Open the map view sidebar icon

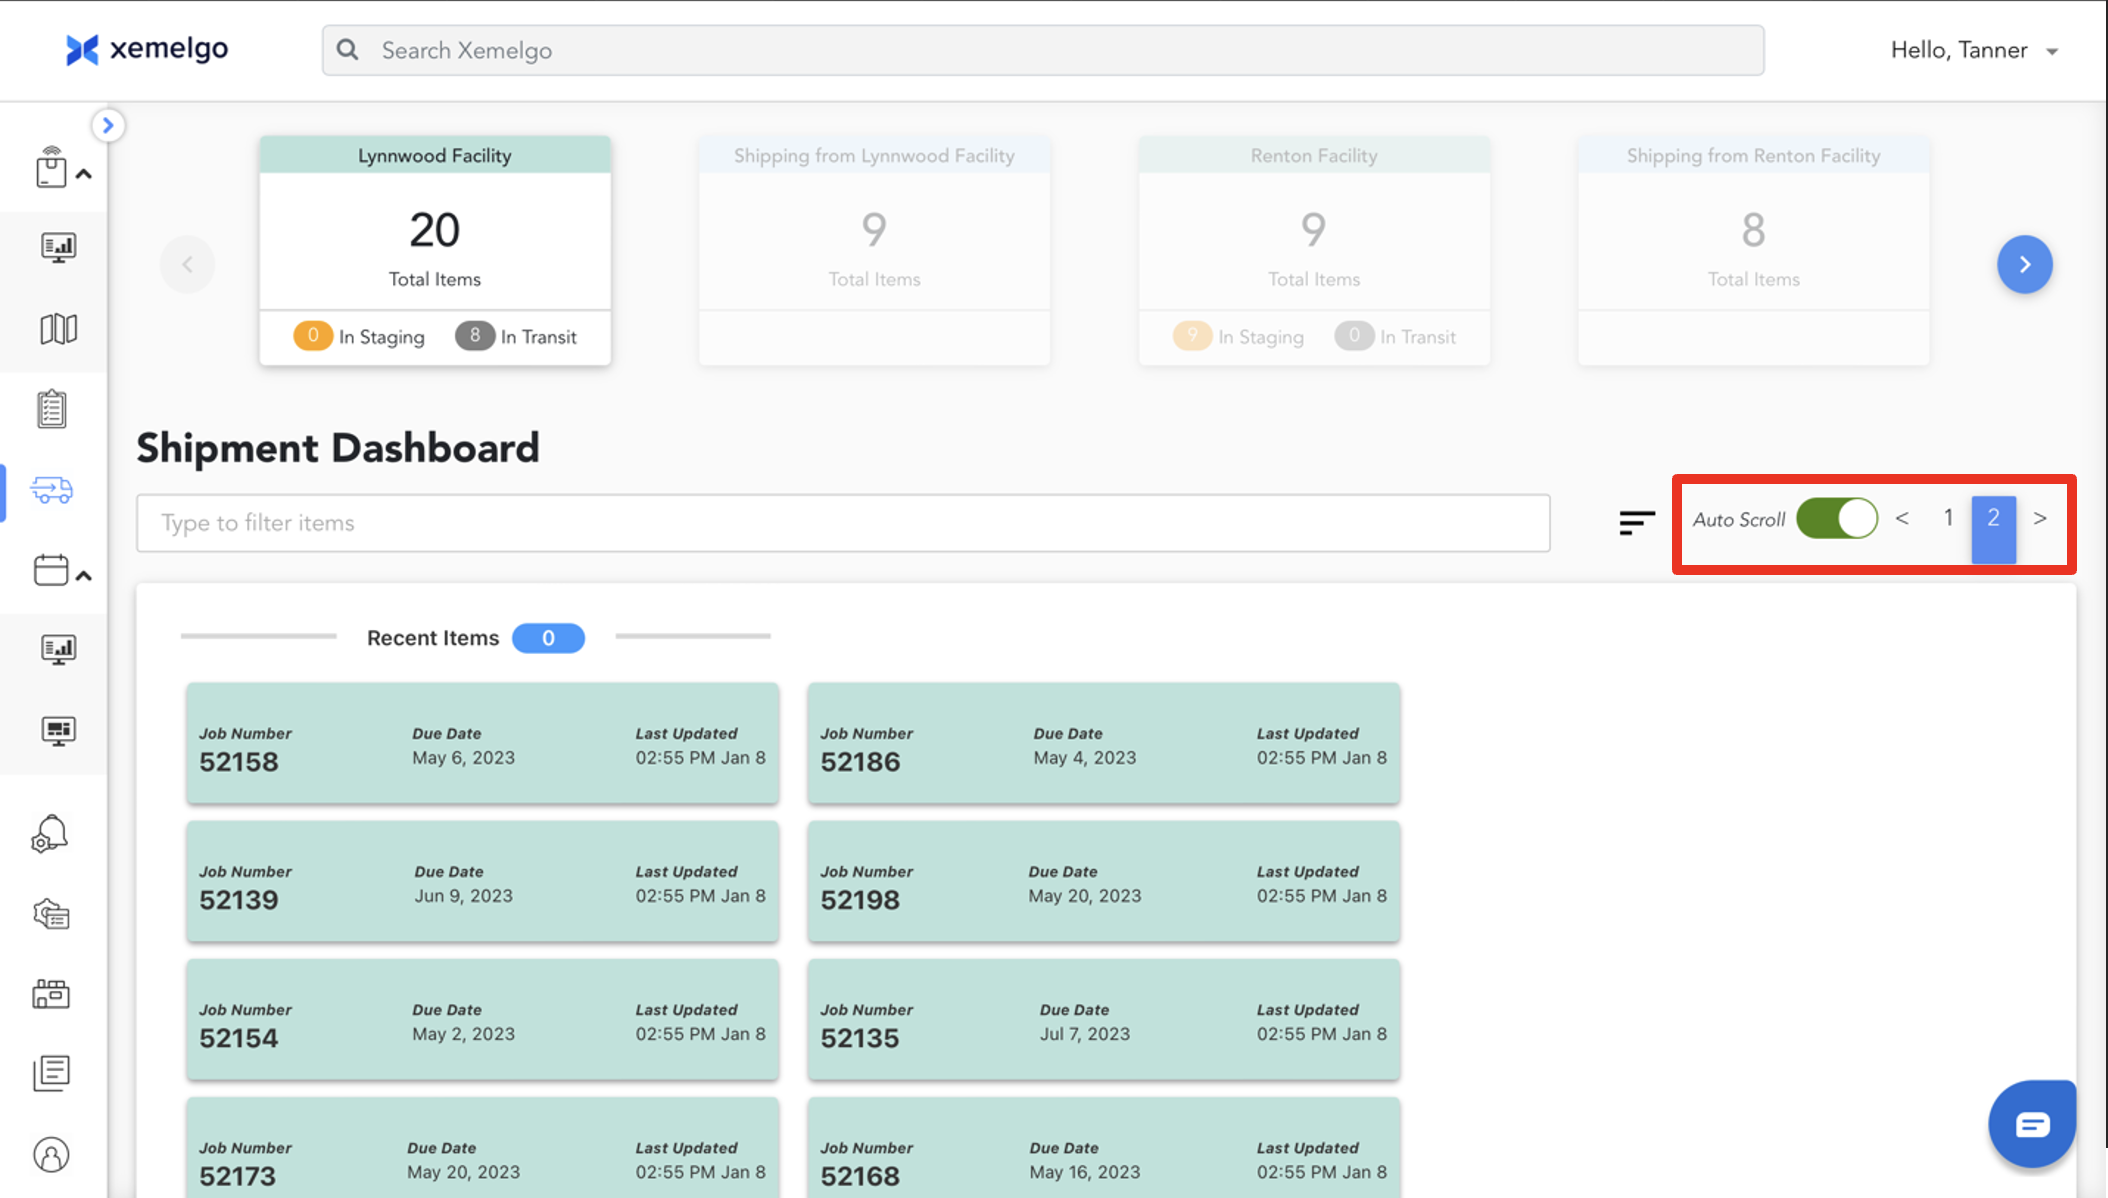(x=58, y=329)
